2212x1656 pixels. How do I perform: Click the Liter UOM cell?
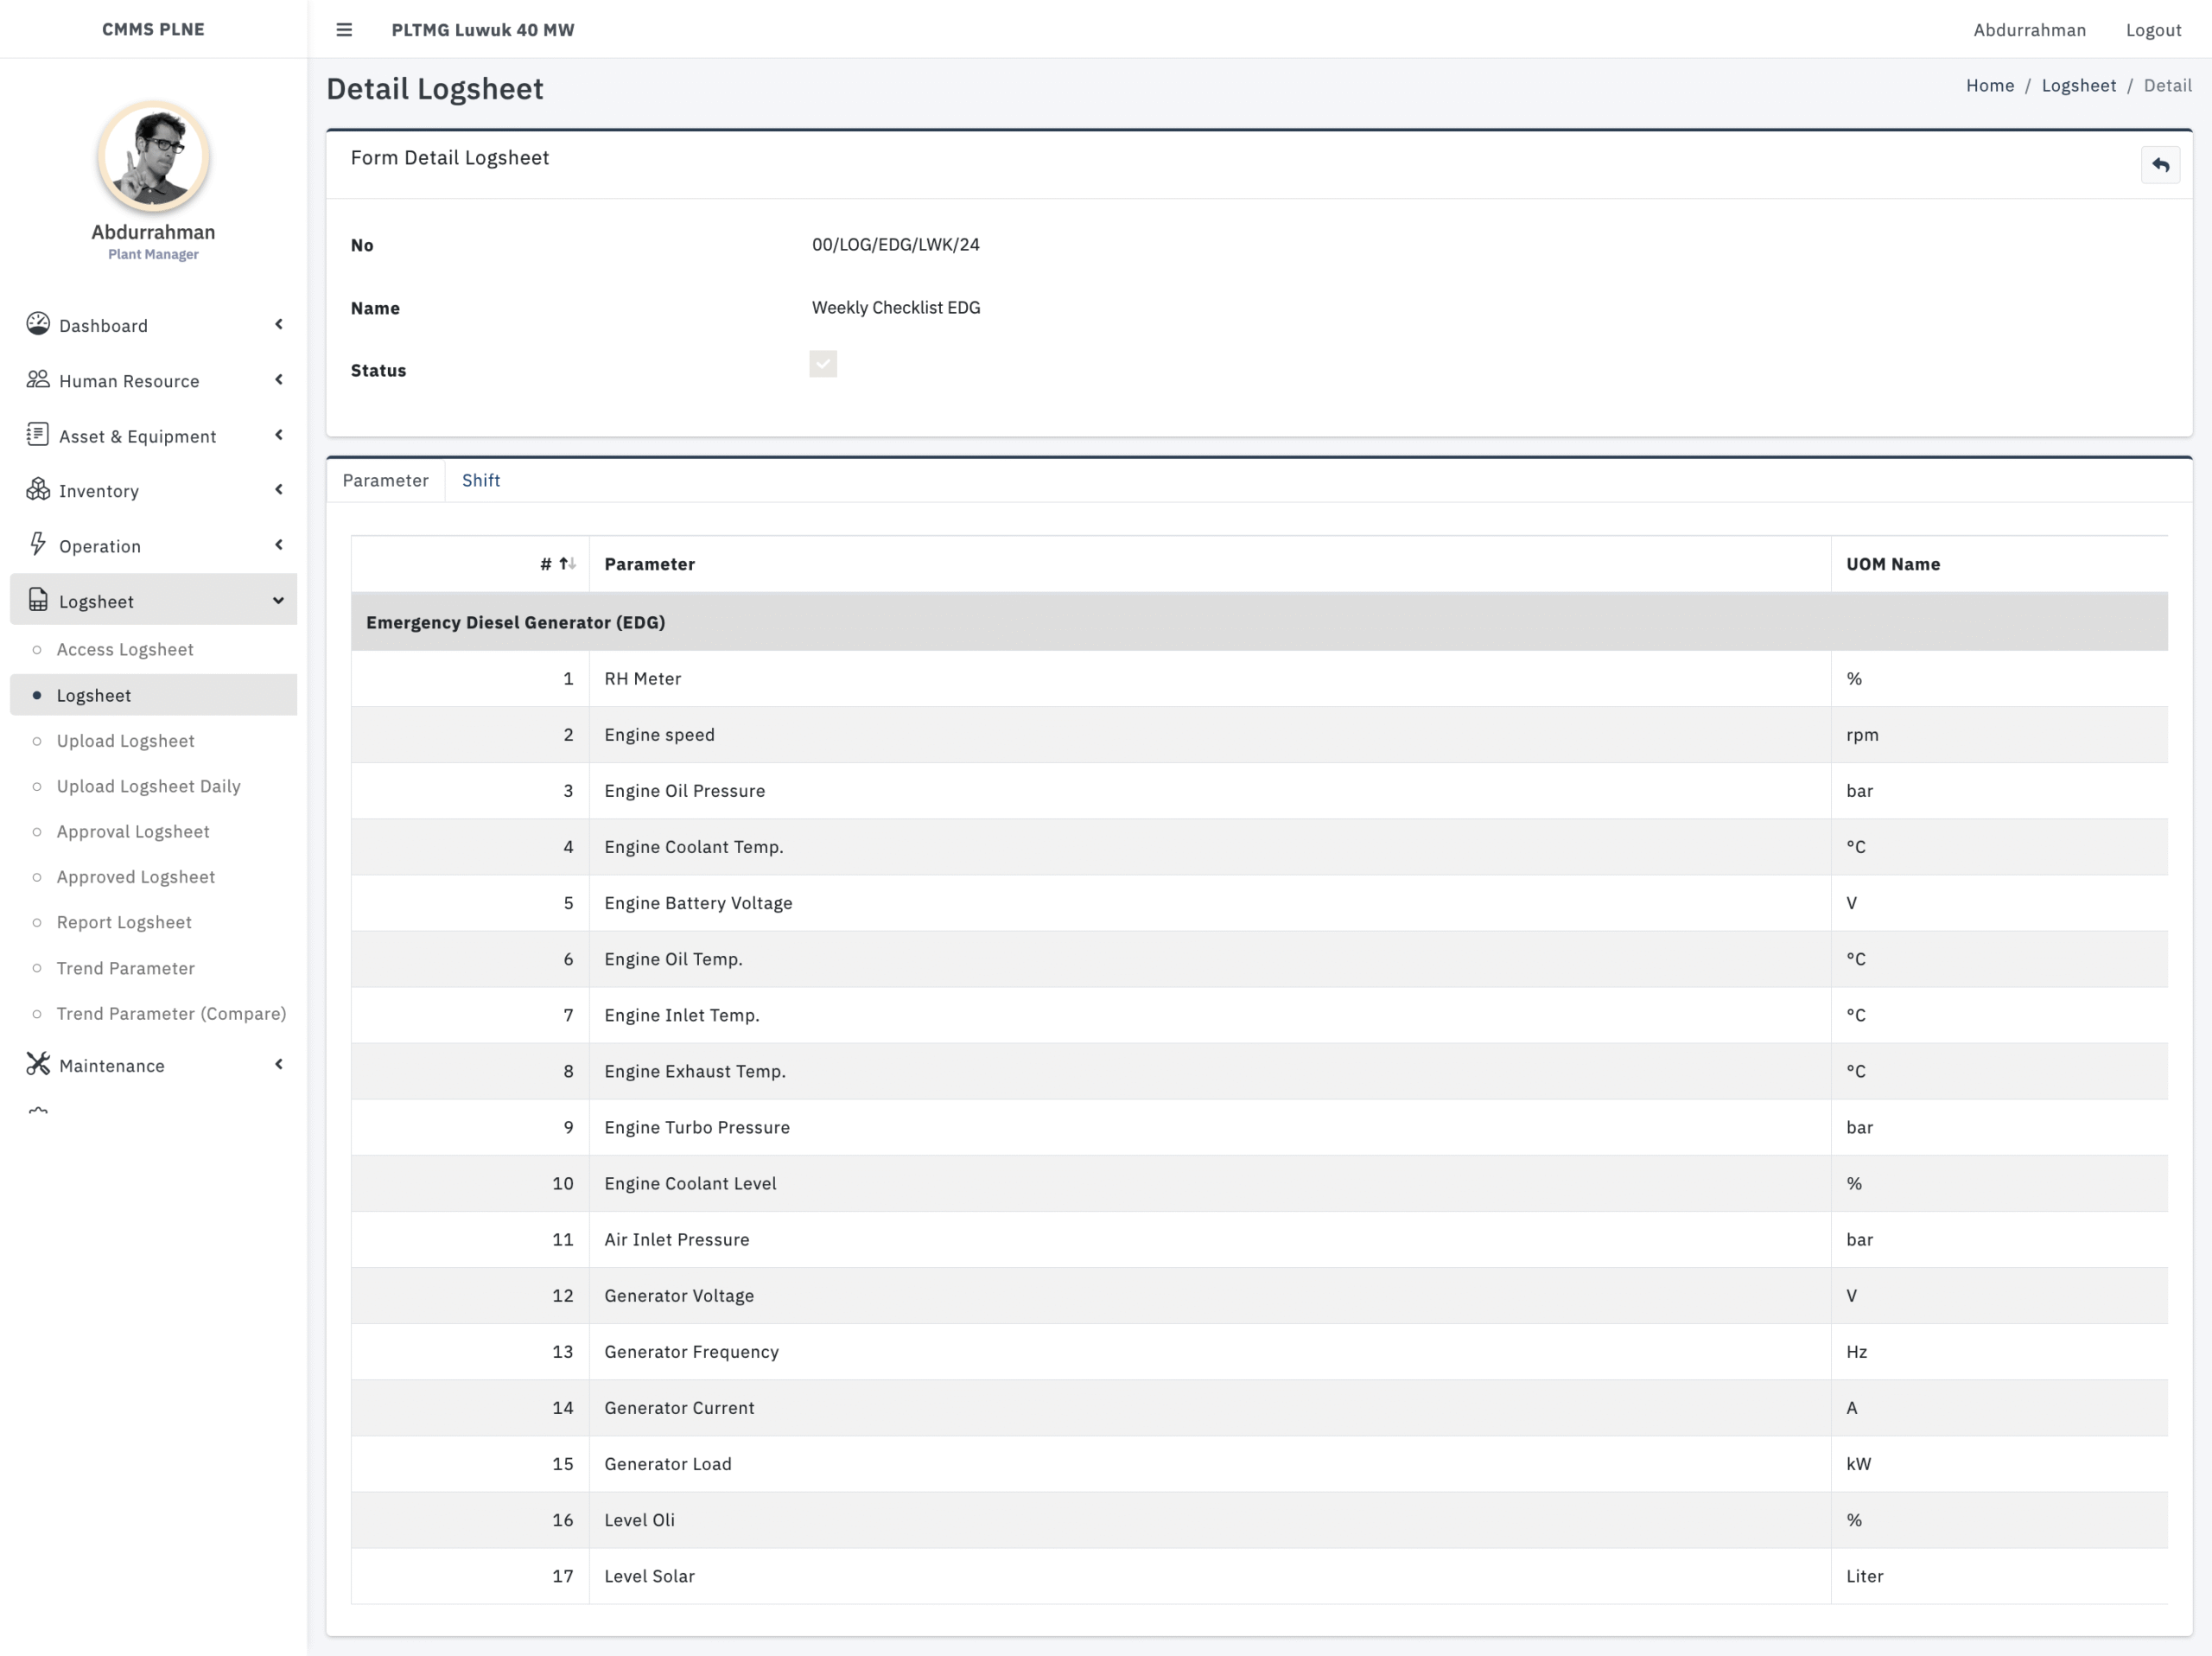click(x=1999, y=1576)
